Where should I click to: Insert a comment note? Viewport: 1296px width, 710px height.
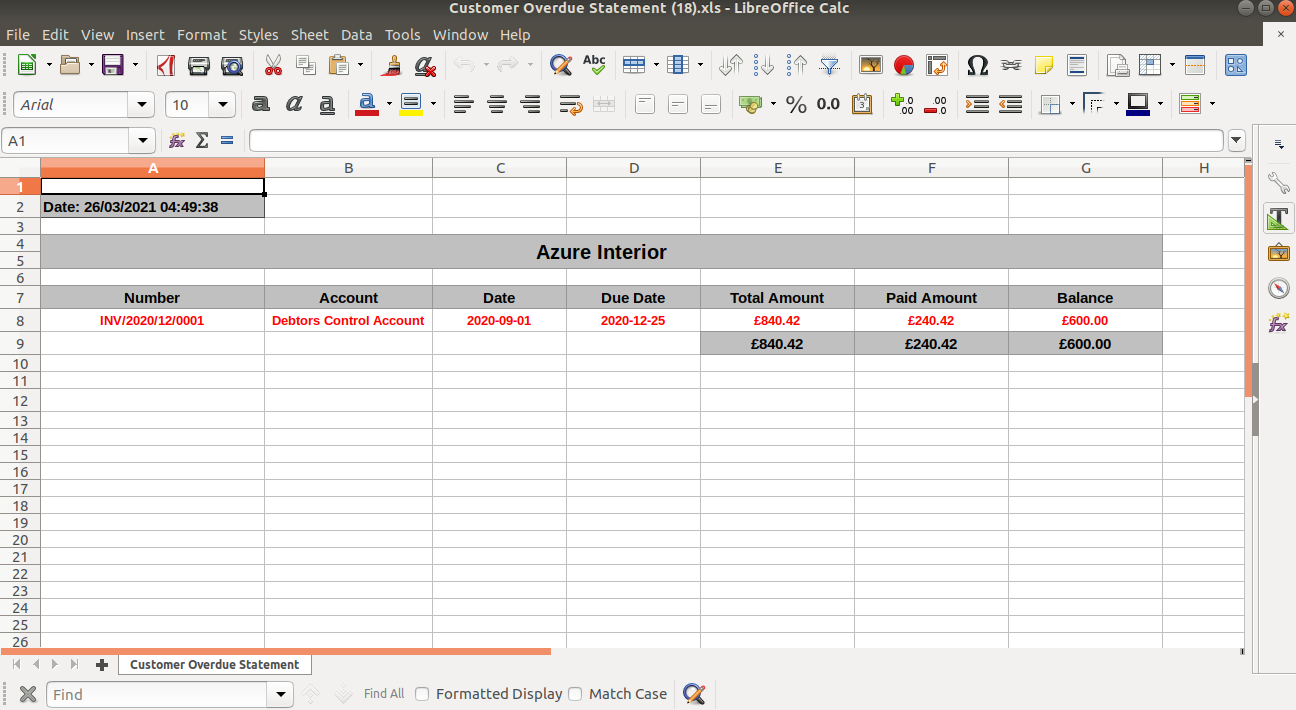(1044, 66)
